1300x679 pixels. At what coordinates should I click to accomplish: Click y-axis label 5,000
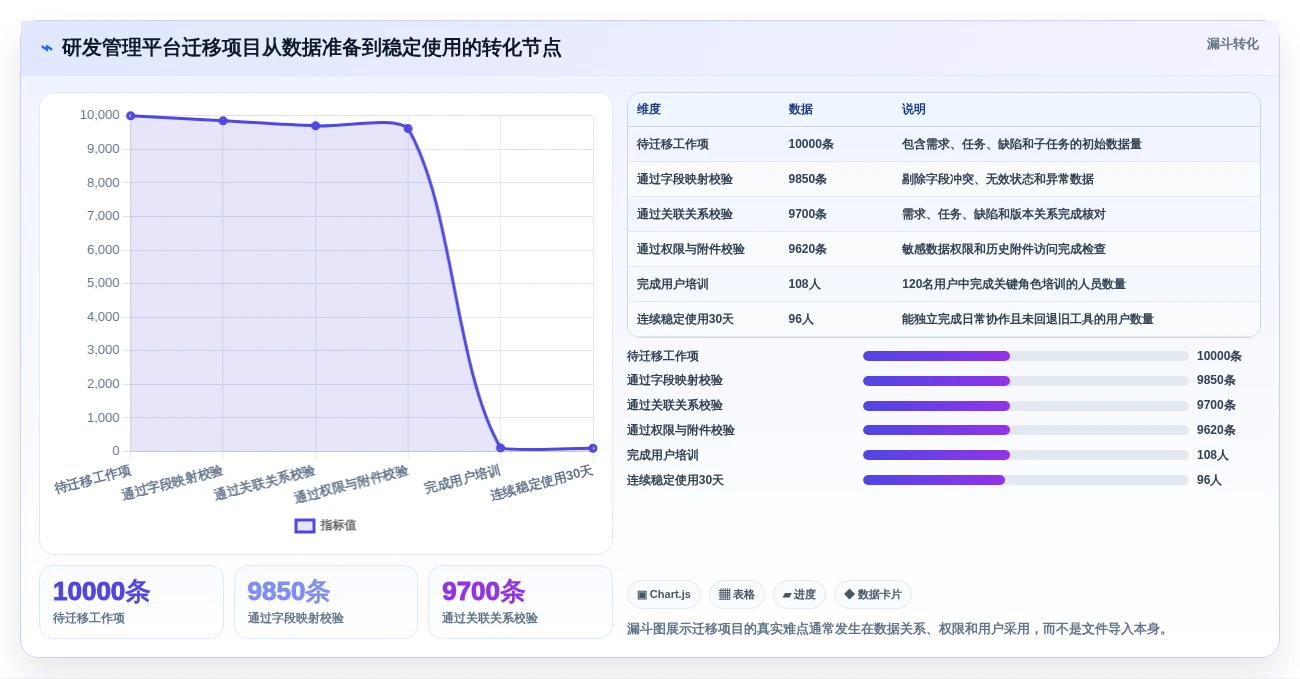point(102,283)
